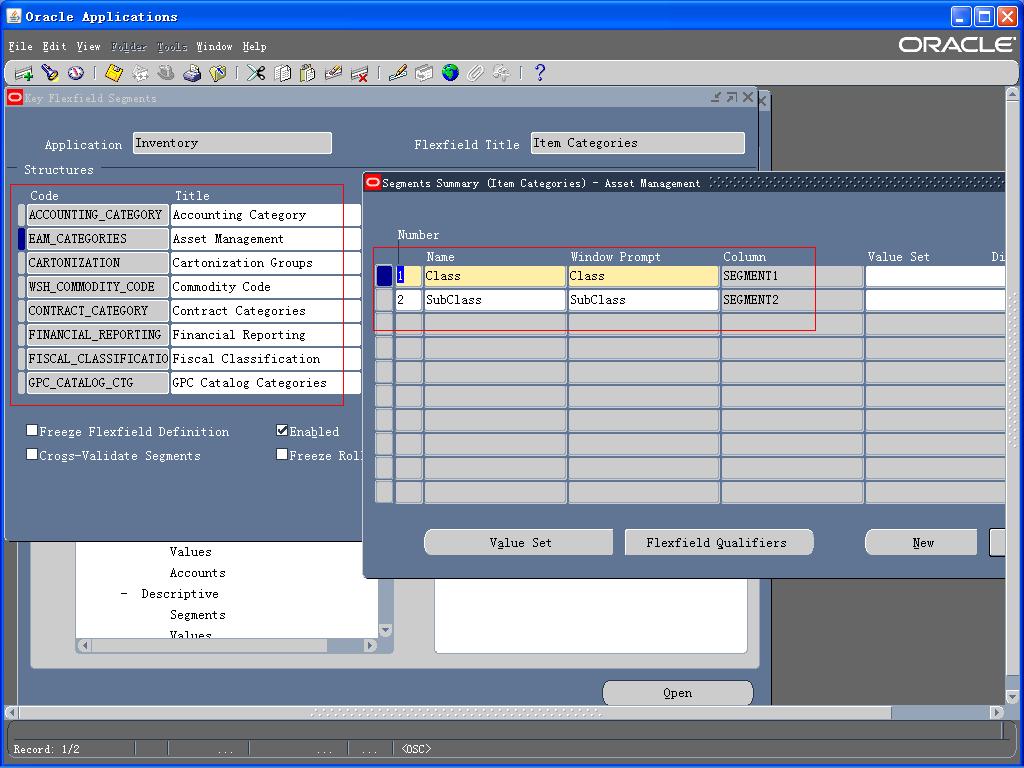Screen dimensions: 1024x768
Task: Click the Oracle logo icon in Segments Summary title
Action: (x=373, y=182)
